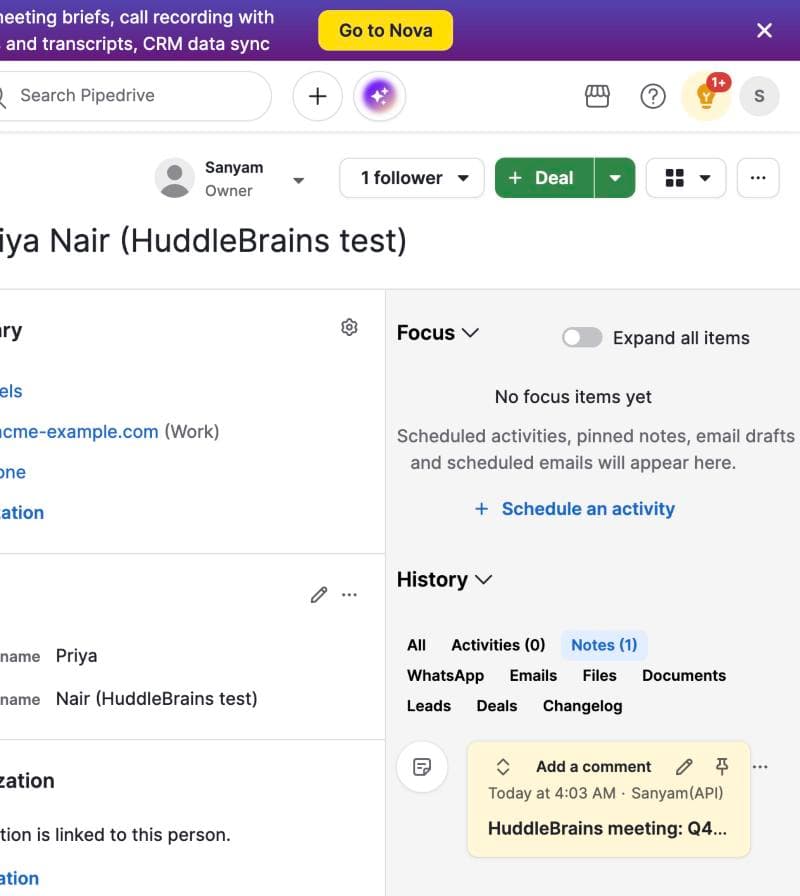Viewport: 800px width, 896px height.
Task: Edit the note with the pencil icon
Action: click(x=684, y=767)
